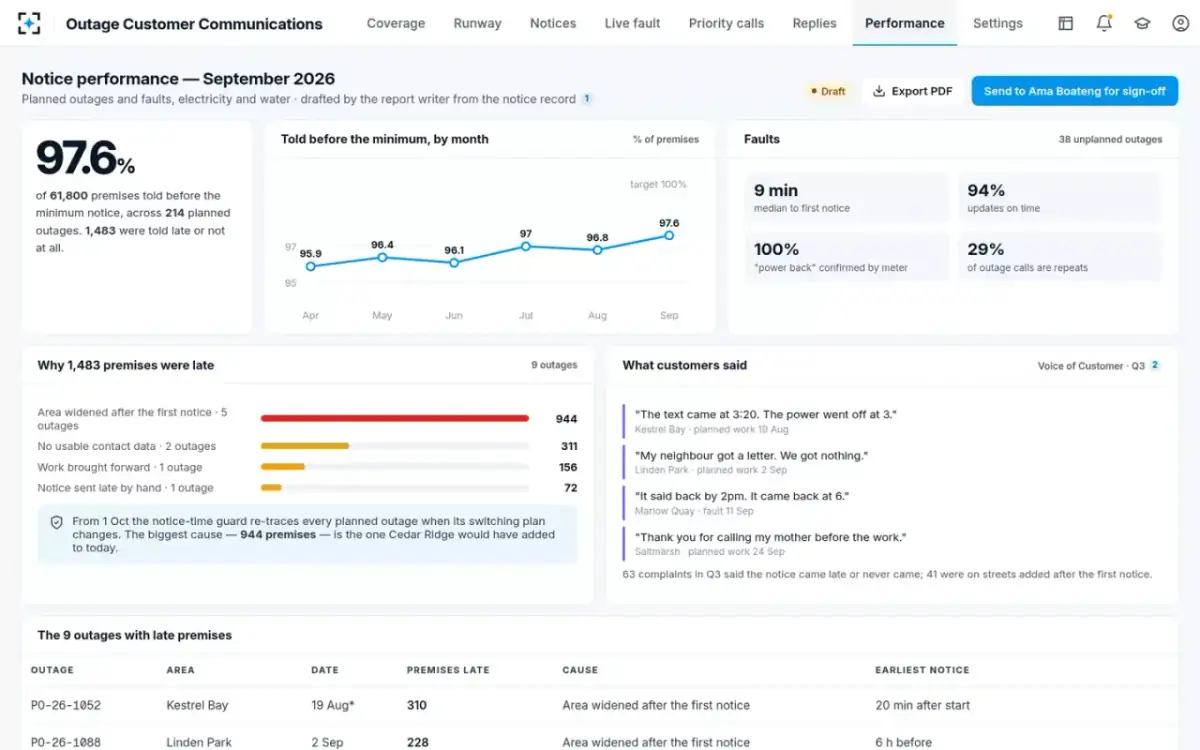Open the notifications bell

pos(1104,23)
